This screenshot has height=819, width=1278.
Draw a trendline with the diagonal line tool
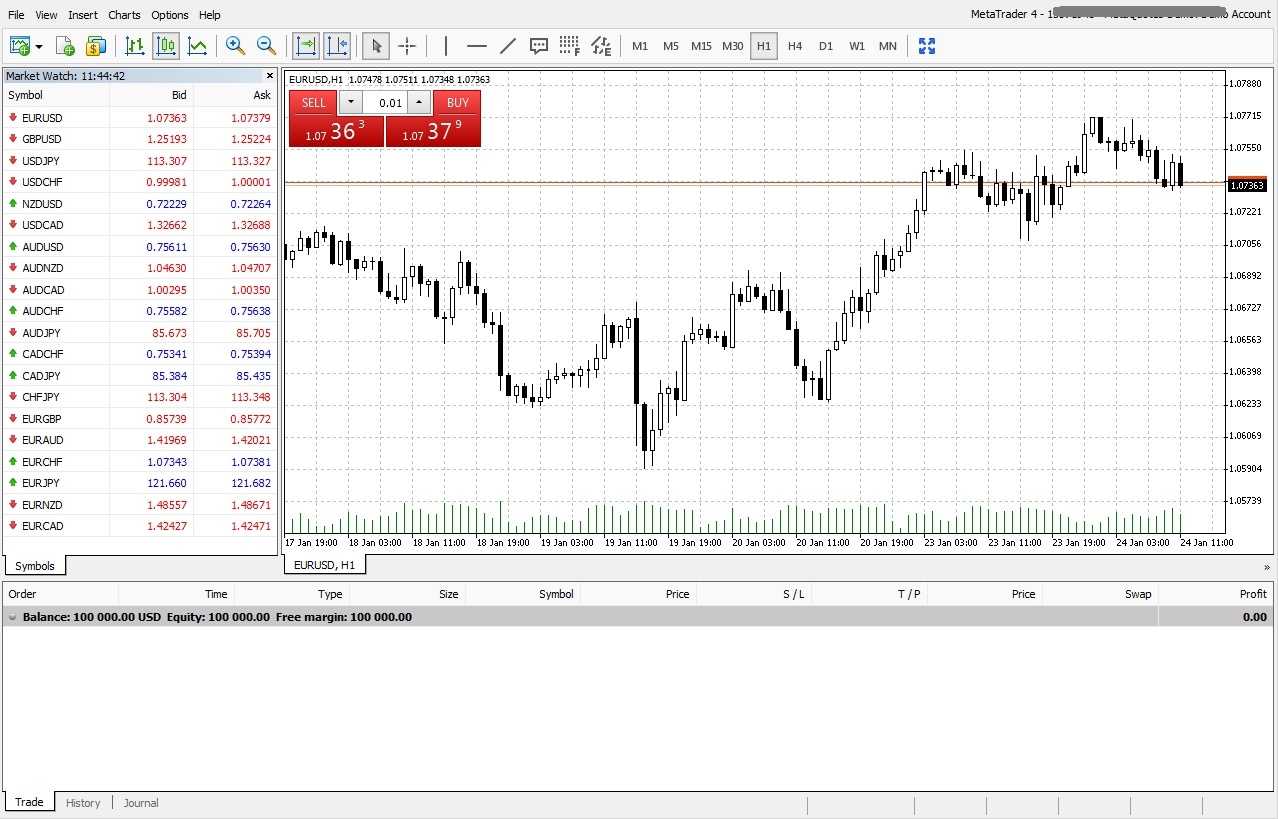(x=508, y=46)
